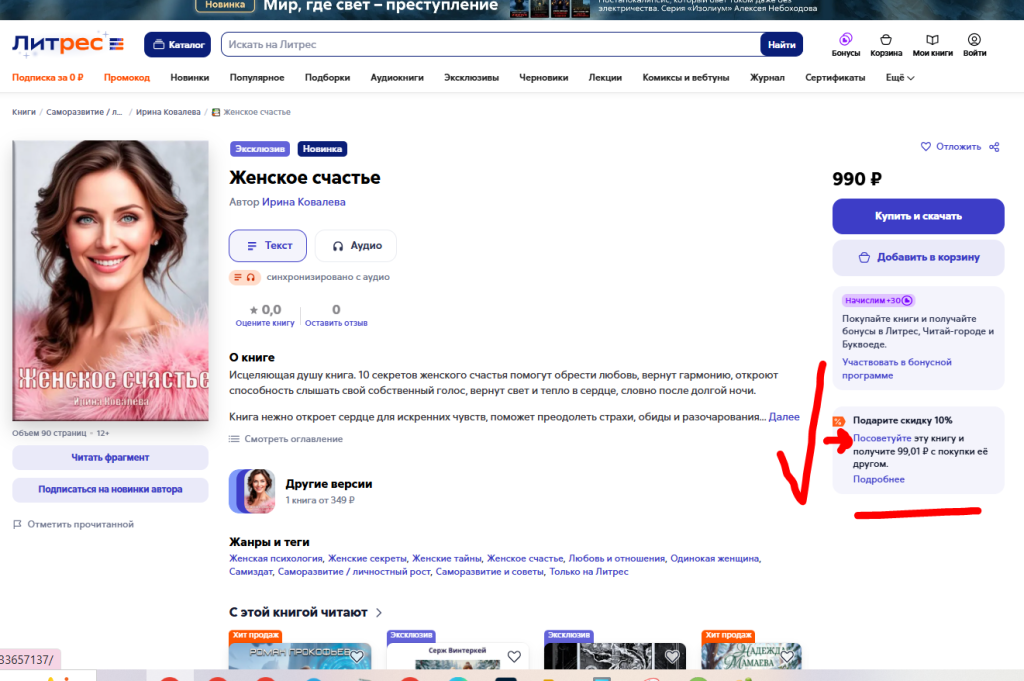The height and width of the screenshot is (681, 1024).
Task: Open the Аудиокниги menu item
Action: coord(397,78)
